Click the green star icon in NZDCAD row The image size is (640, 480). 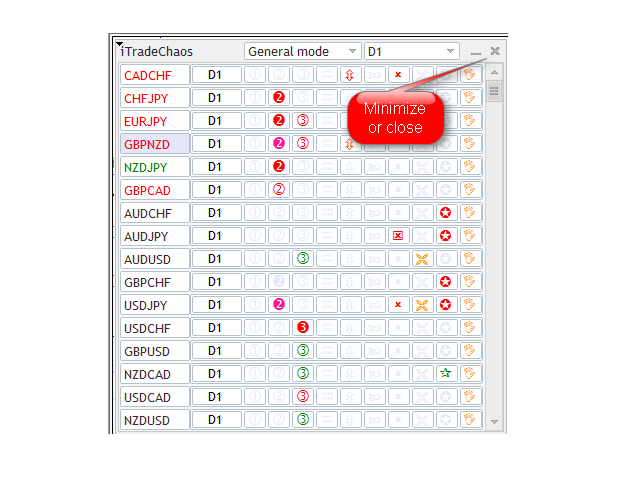445,373
